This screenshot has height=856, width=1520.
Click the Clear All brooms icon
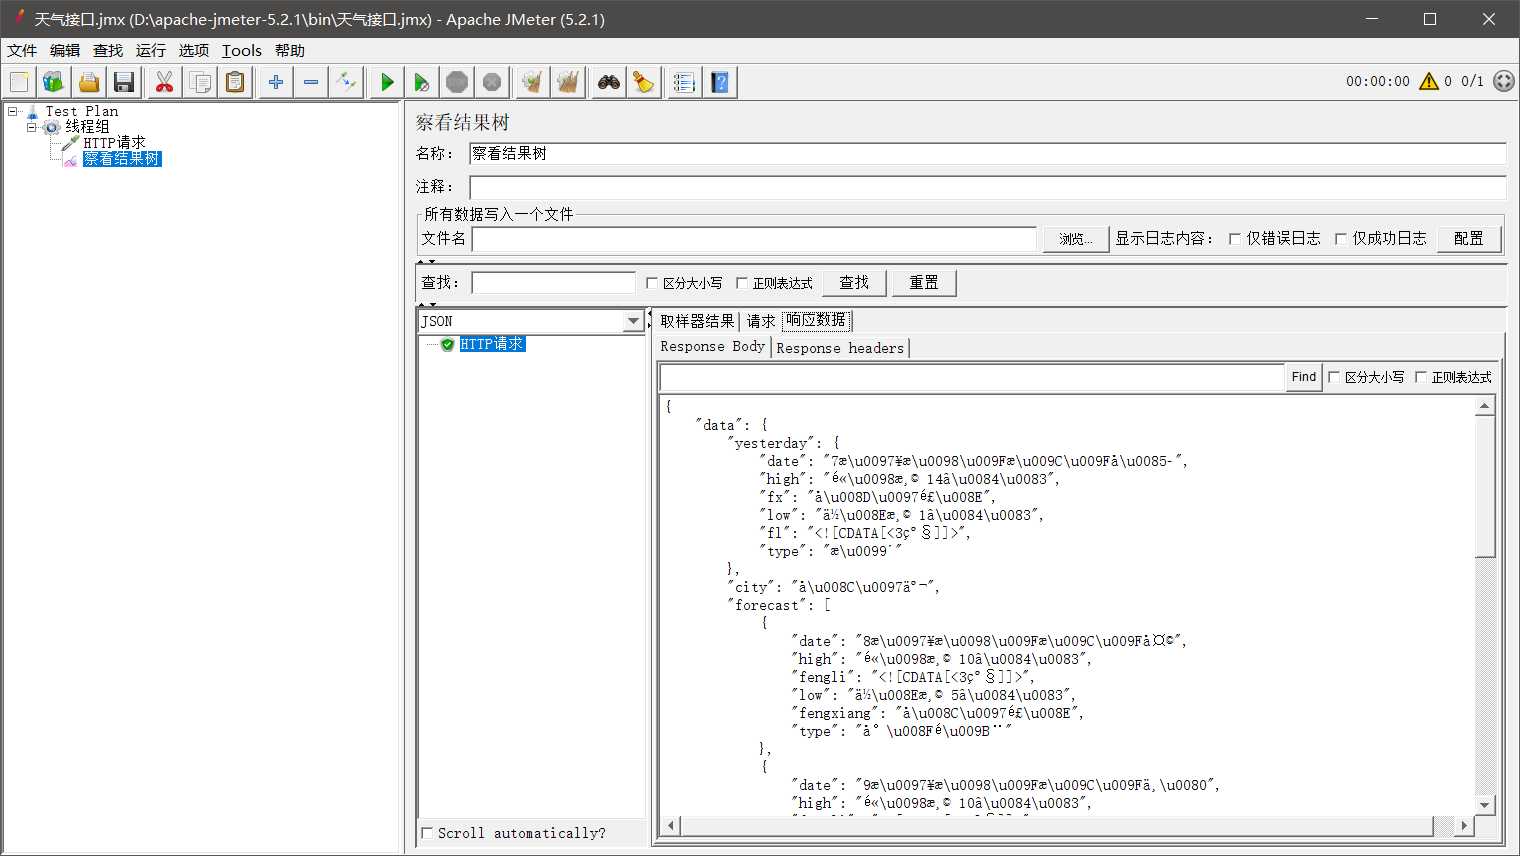(x=568, y=82)
